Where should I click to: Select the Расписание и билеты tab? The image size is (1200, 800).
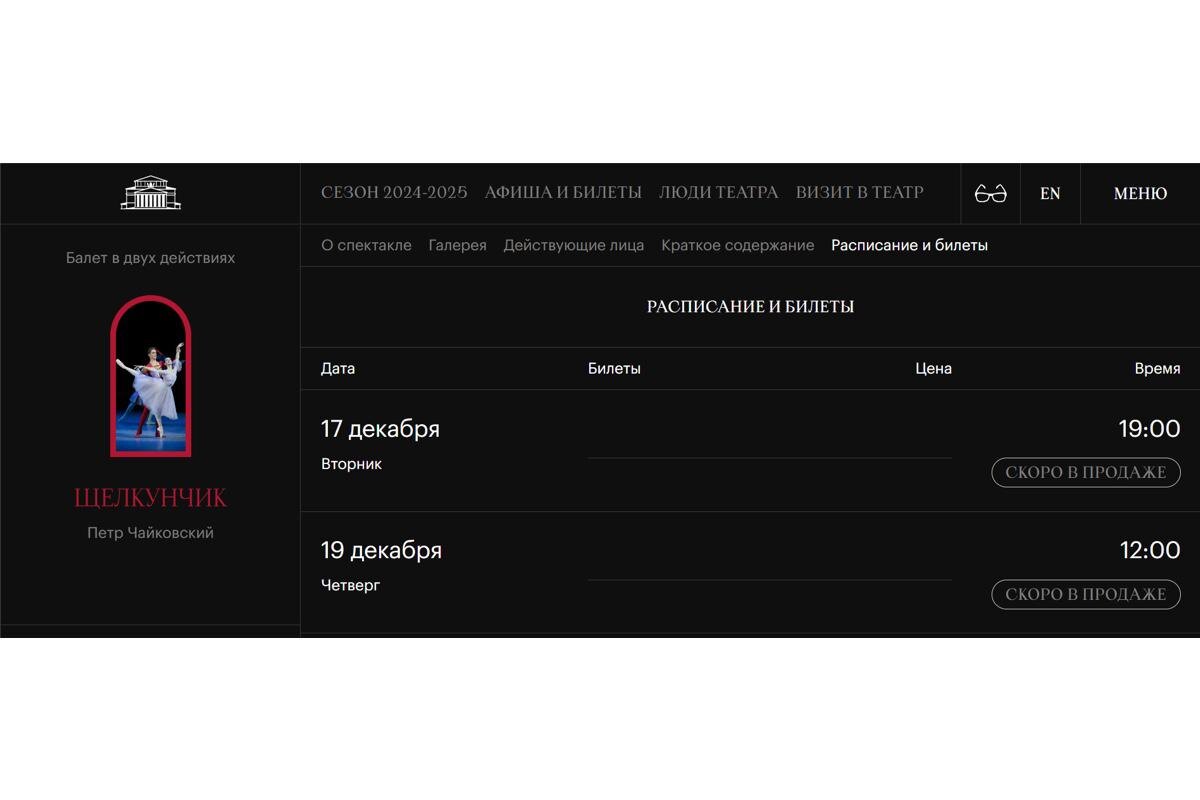[x=910, y=245]
